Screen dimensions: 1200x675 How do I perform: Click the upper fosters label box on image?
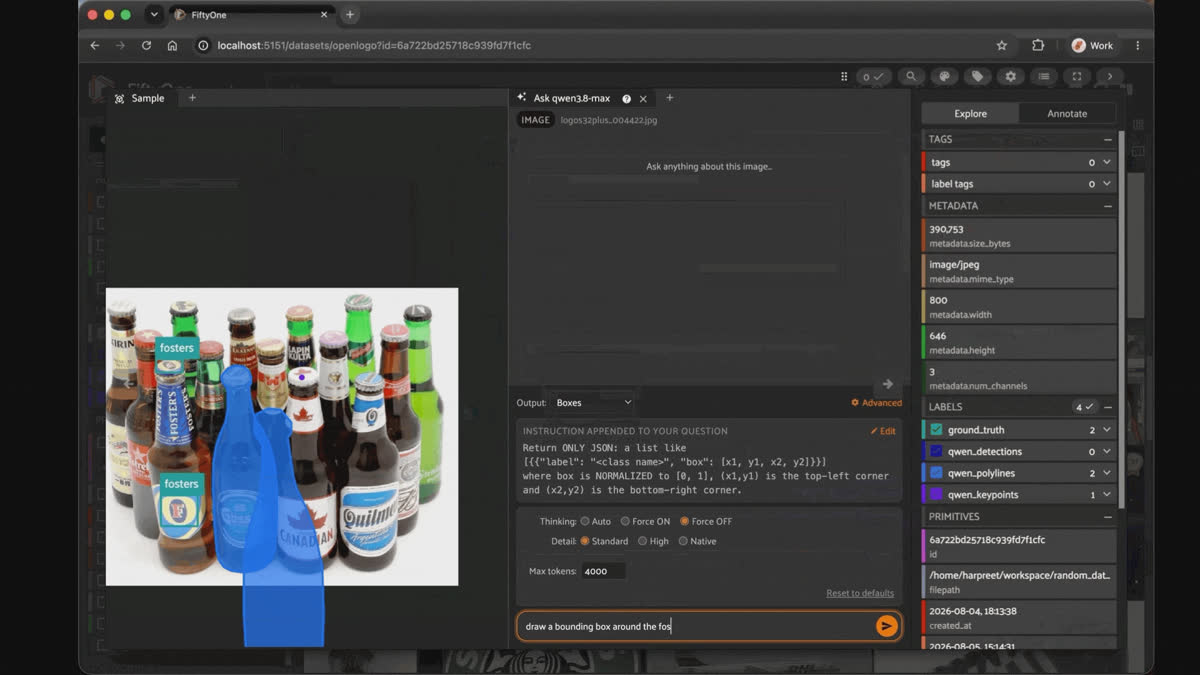[177, 348]
